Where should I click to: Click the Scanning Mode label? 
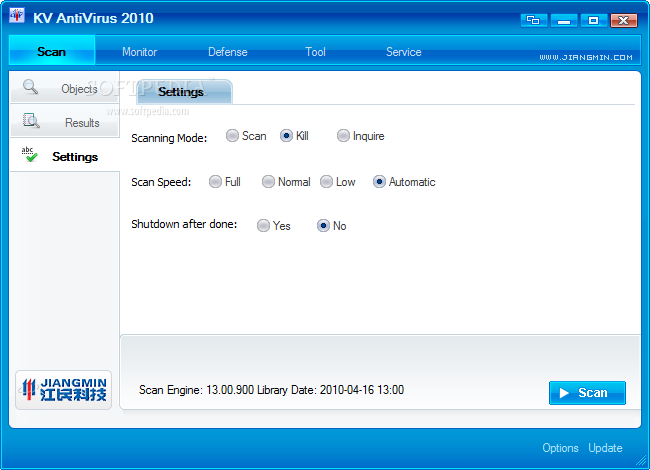(x=169, y=138)
